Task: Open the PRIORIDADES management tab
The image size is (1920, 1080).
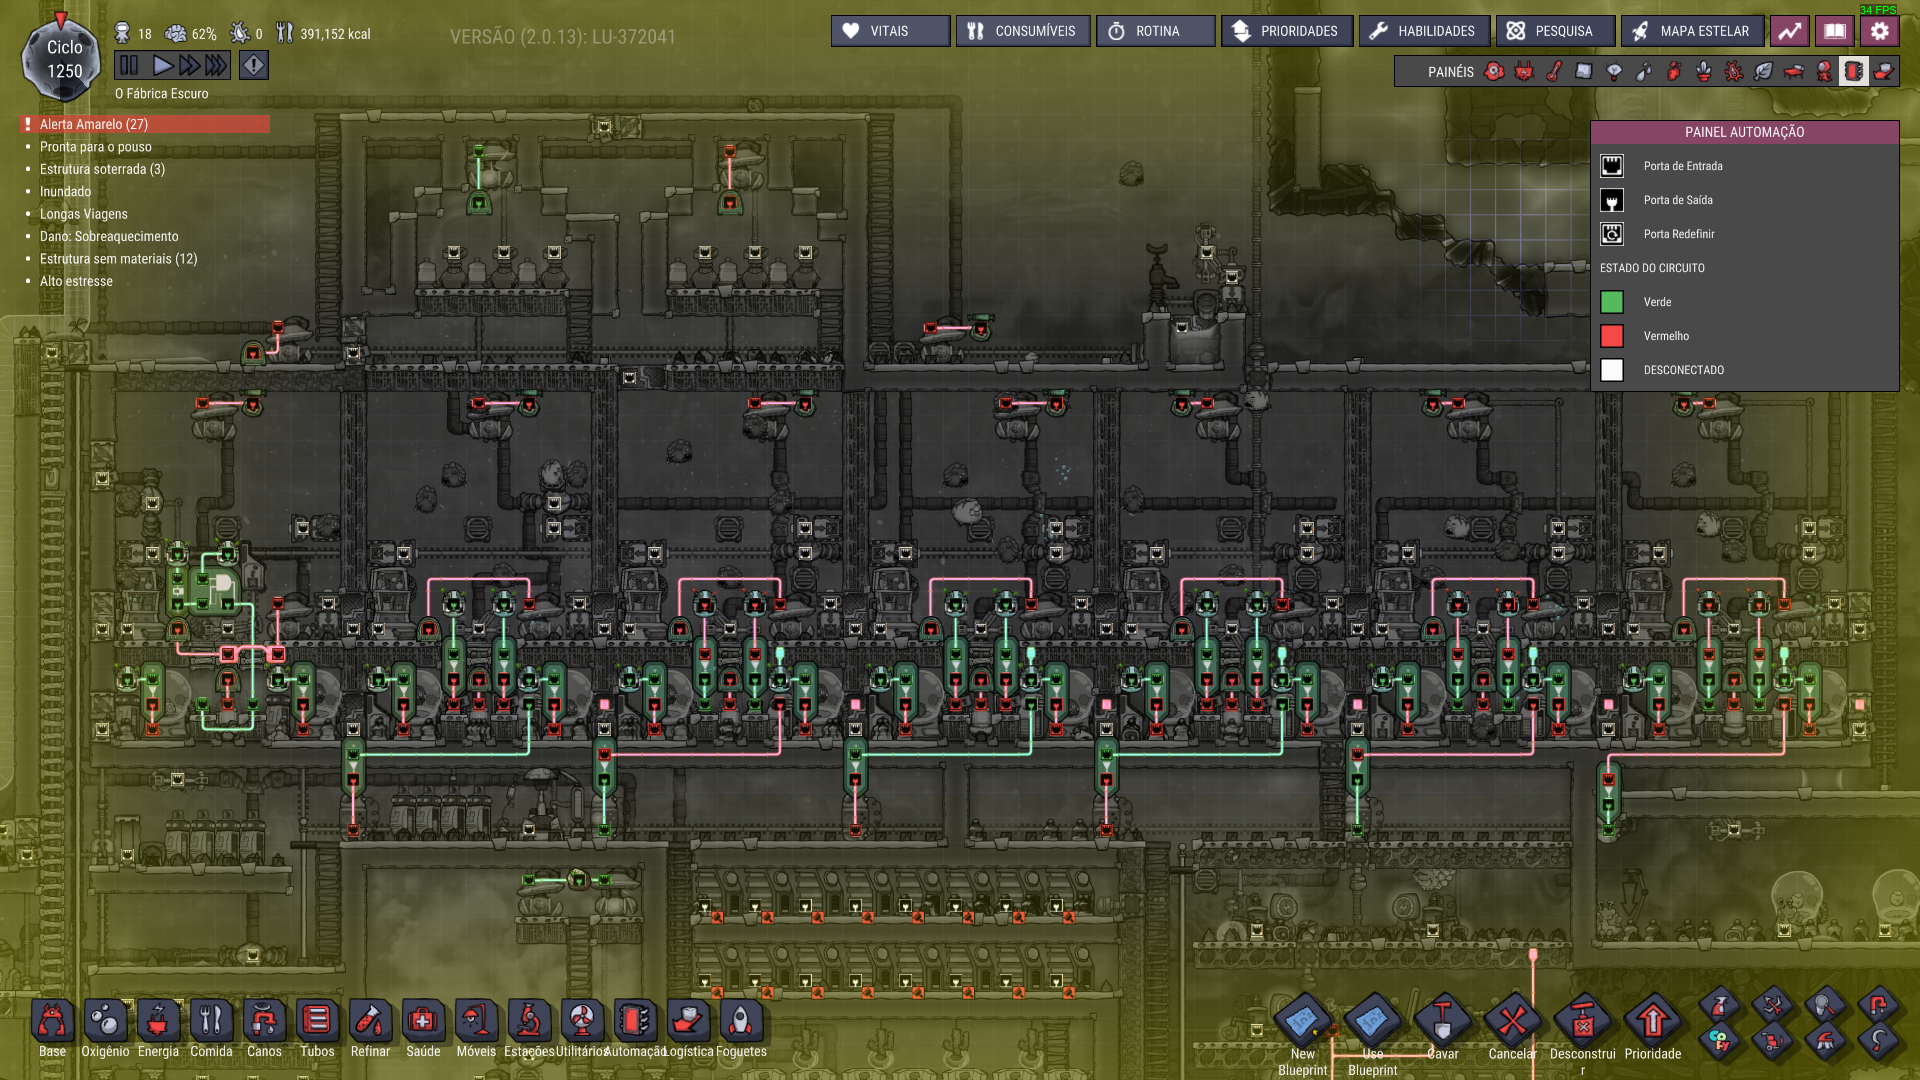Action: (1286, 31)
